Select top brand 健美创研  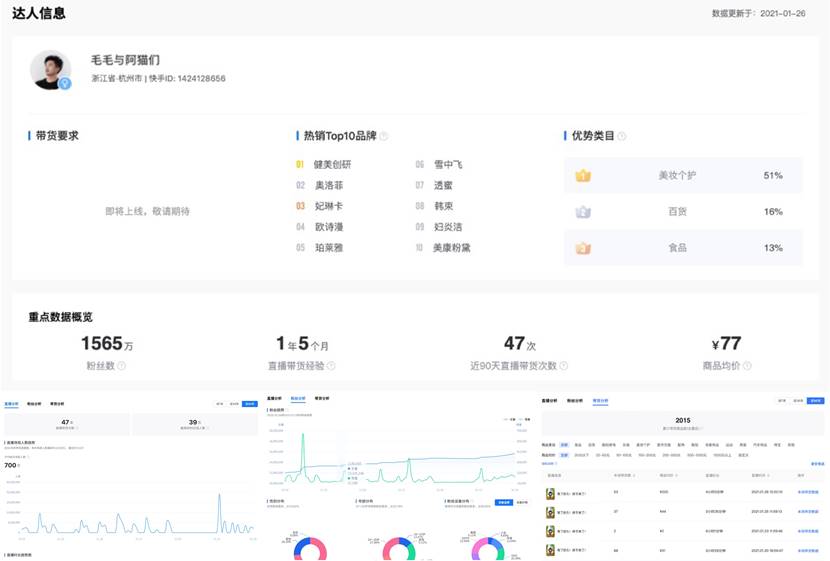(332, 165)
